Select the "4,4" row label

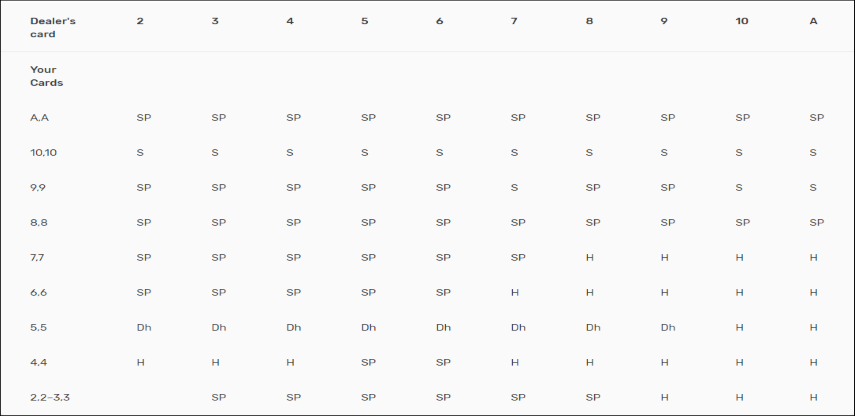(x=39, y=362)
